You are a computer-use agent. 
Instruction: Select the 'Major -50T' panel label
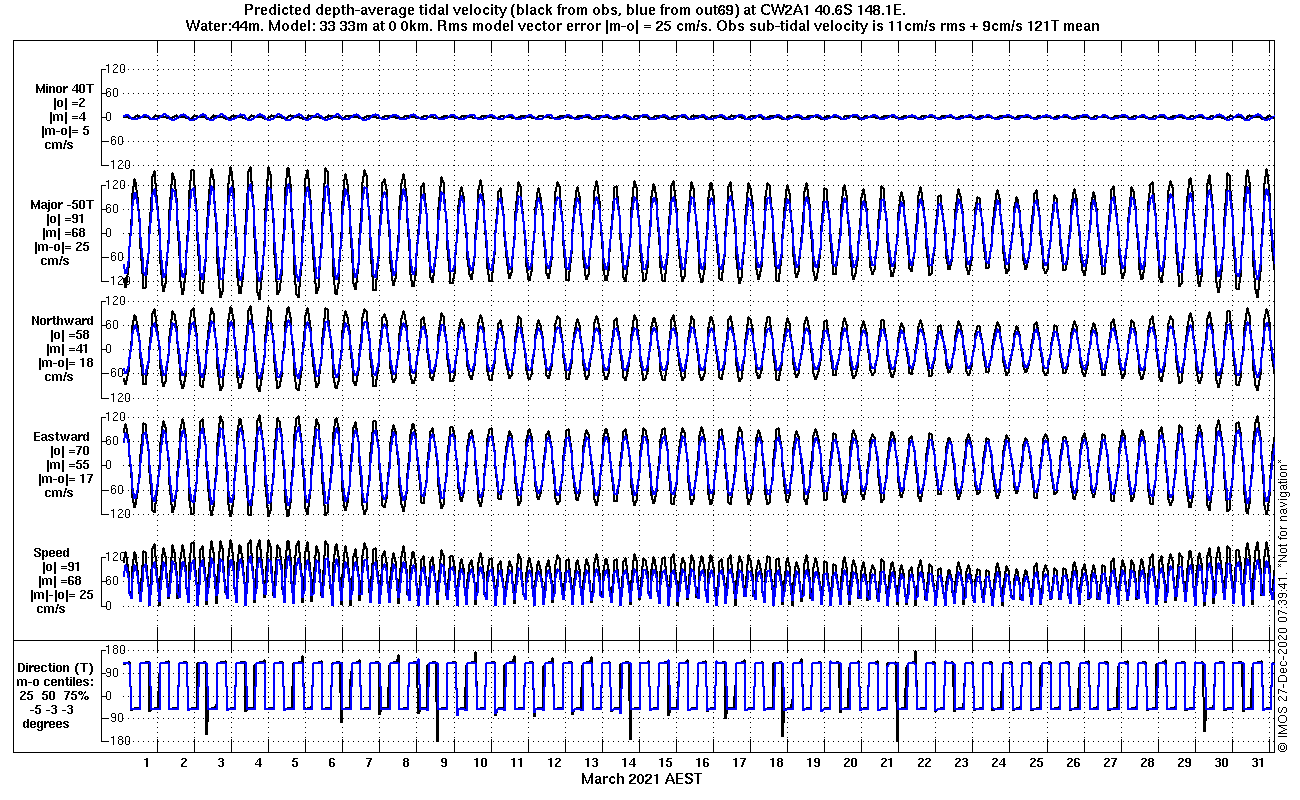point(62,205)
